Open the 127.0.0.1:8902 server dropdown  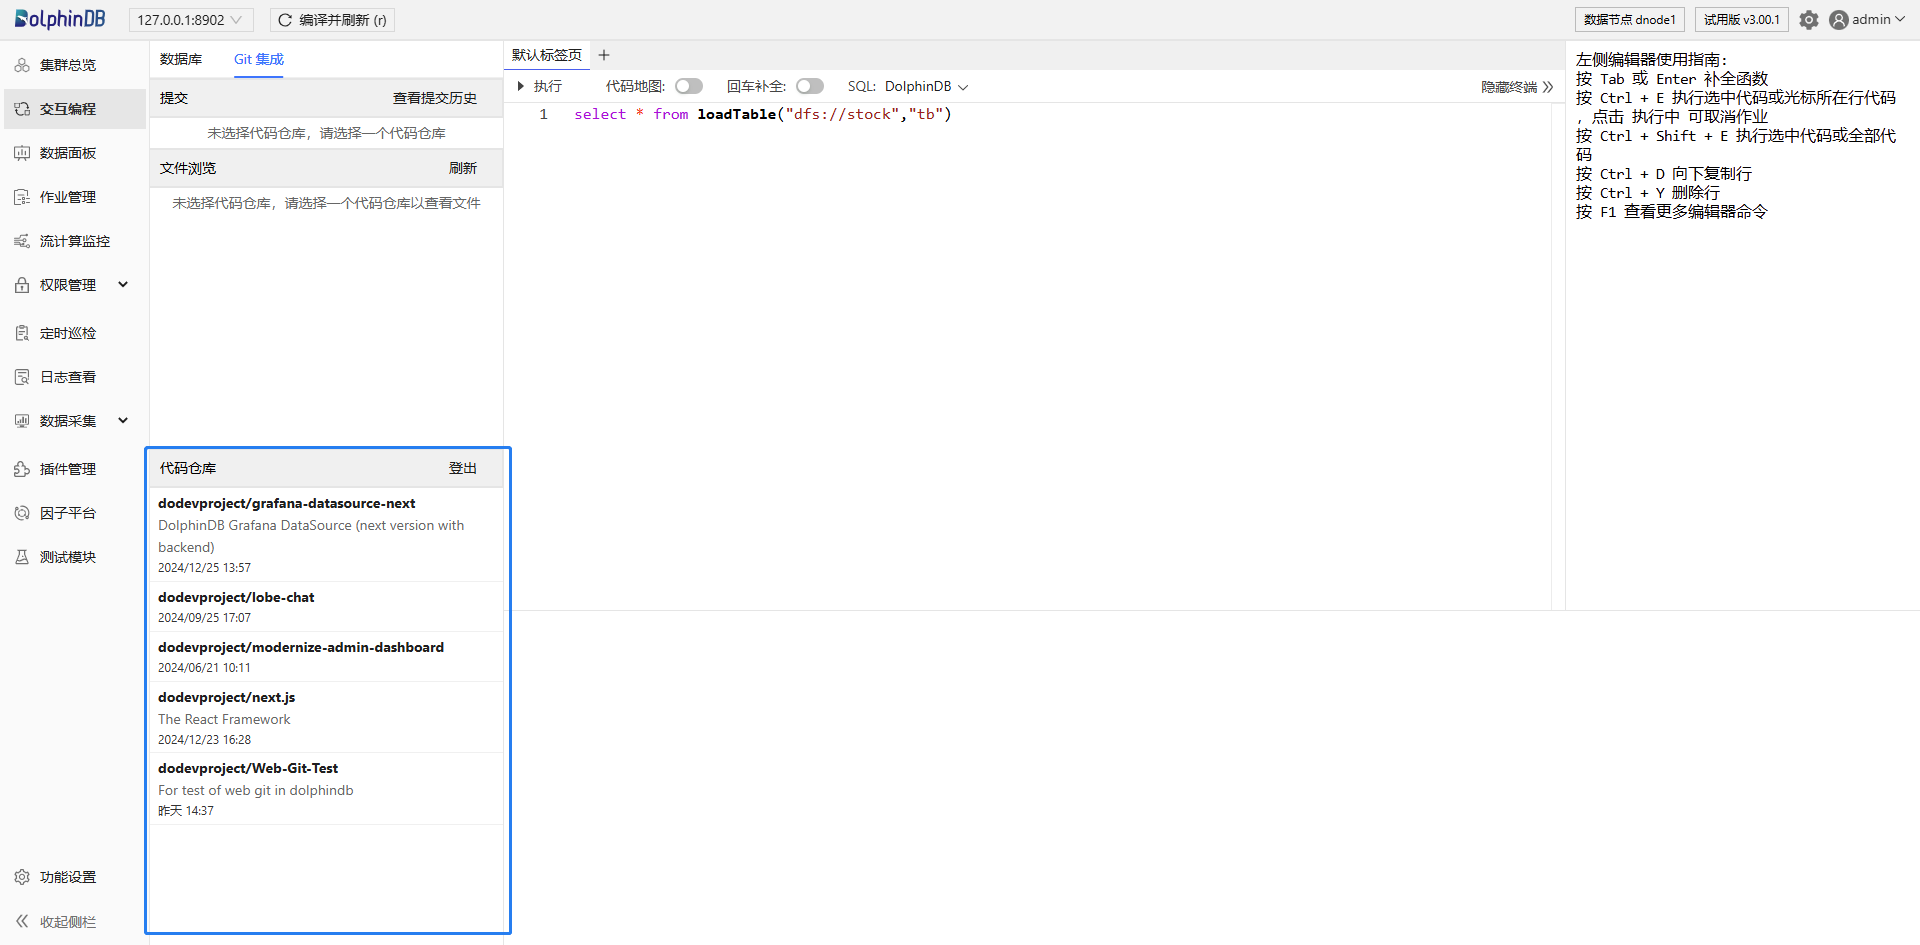[190, 20]
